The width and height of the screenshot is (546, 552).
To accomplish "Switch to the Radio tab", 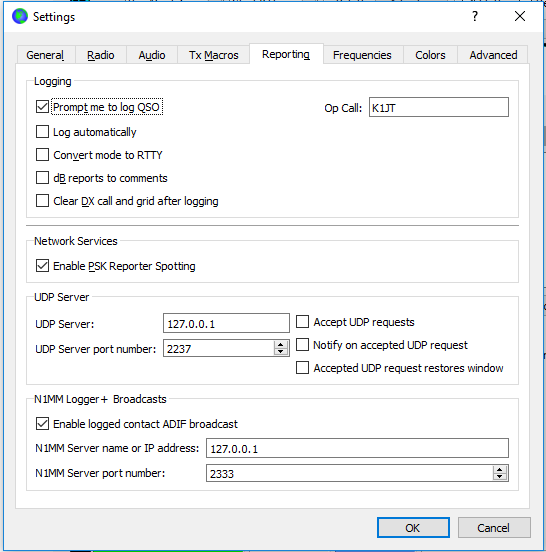I will click(101, 55).
